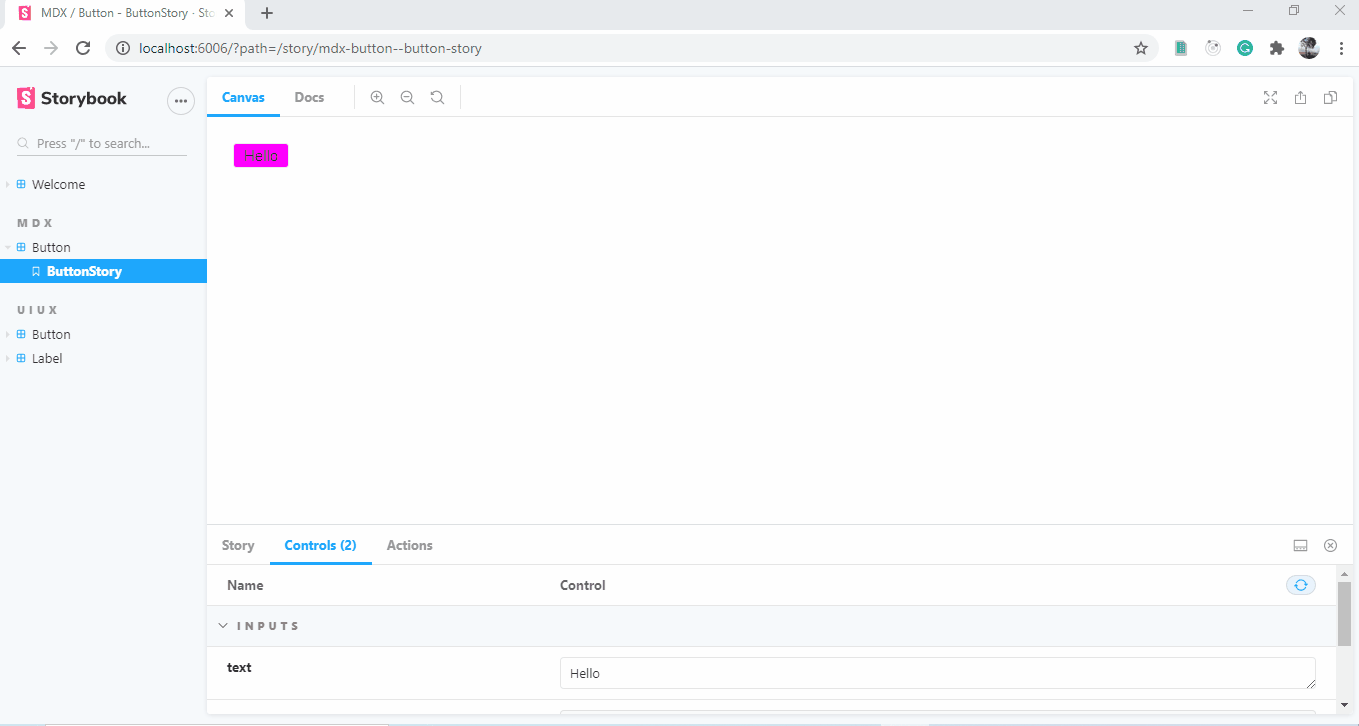
Task: Open the Actions panel tab
Action: pos(409,545)
